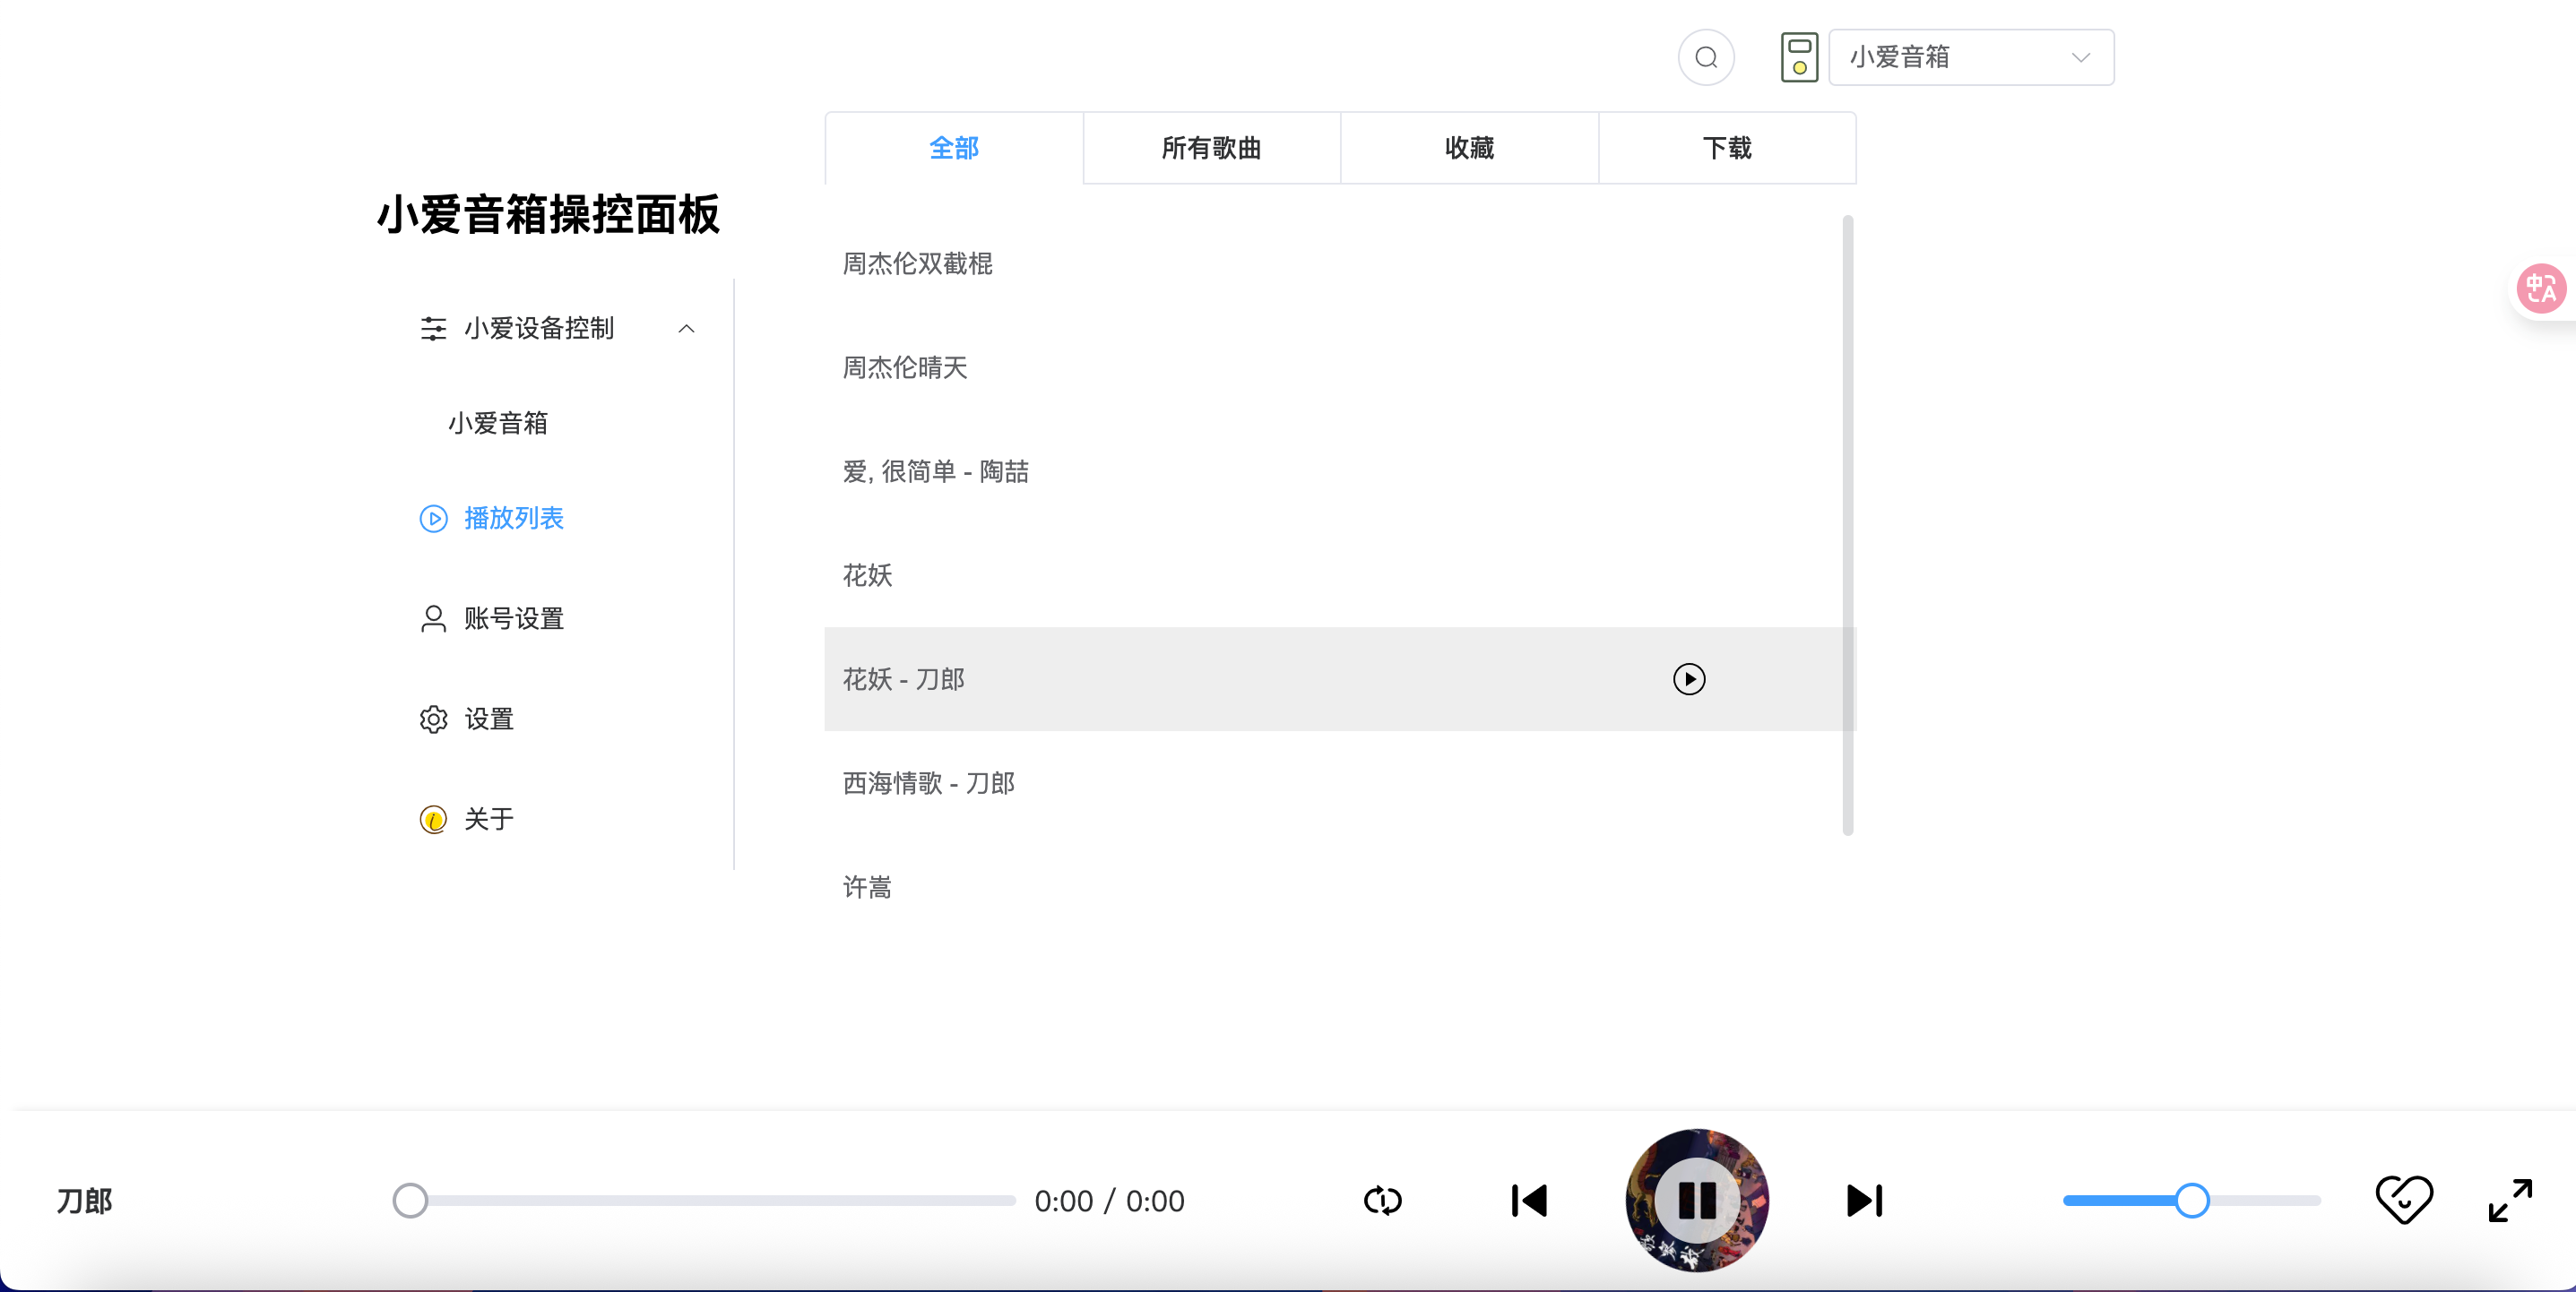Click the pink translate floating icon
Image resolution: width=2576 pixels, height=1292 pixels.
point(2540,289)
